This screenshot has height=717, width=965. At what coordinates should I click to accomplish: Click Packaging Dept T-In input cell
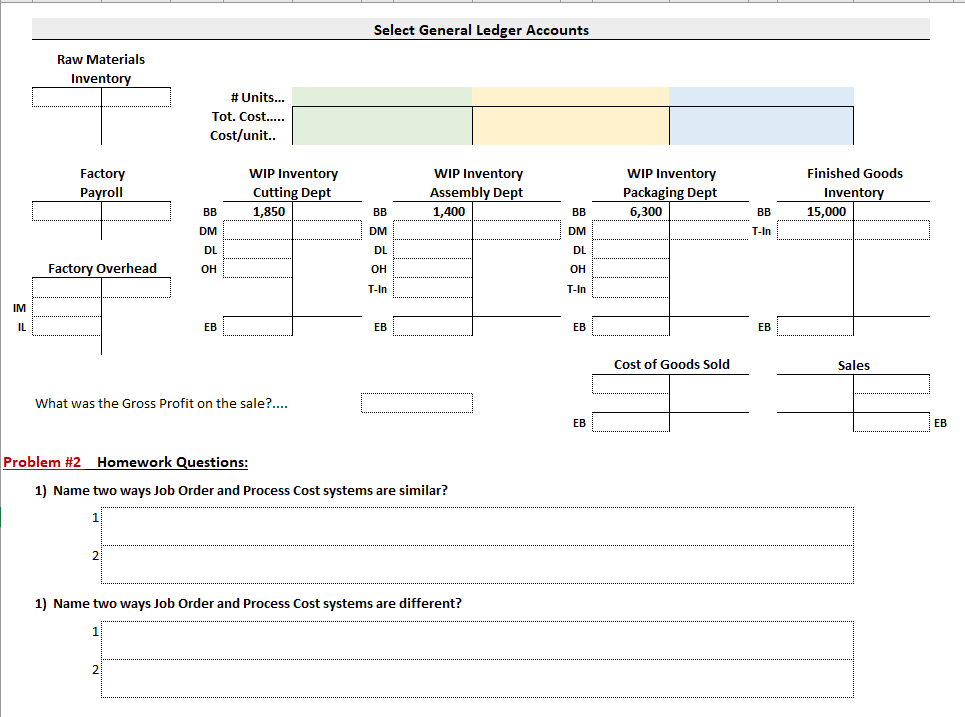point(631,289)
